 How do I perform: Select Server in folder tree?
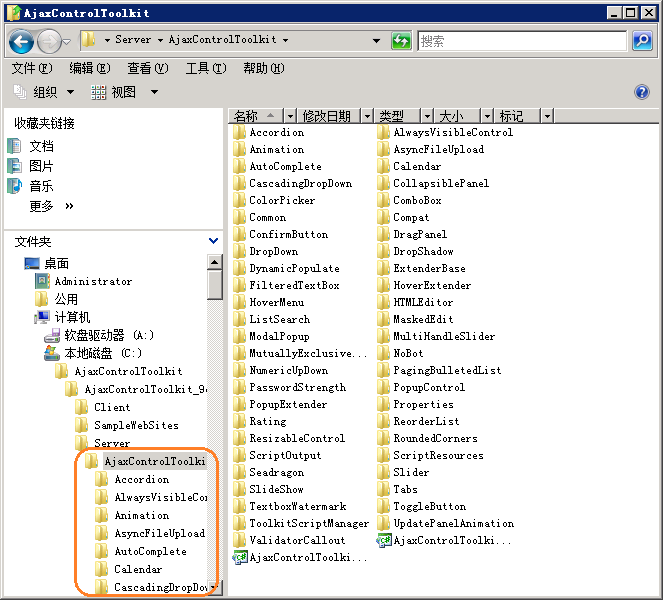(112, 443)
